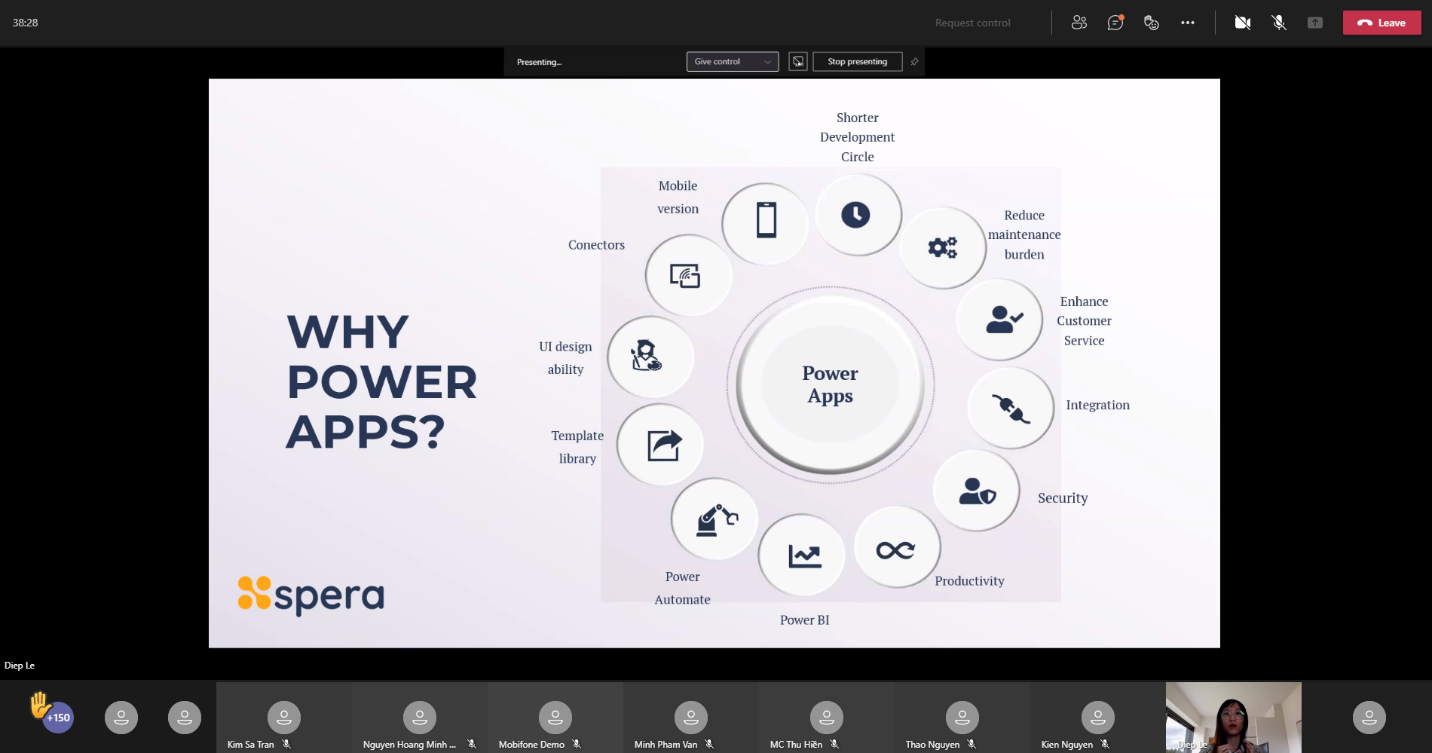This screenshot has height=753, width=1432.
Task: Select MC Thu Hiền participant tile
Action: click(x=826, y=717)
